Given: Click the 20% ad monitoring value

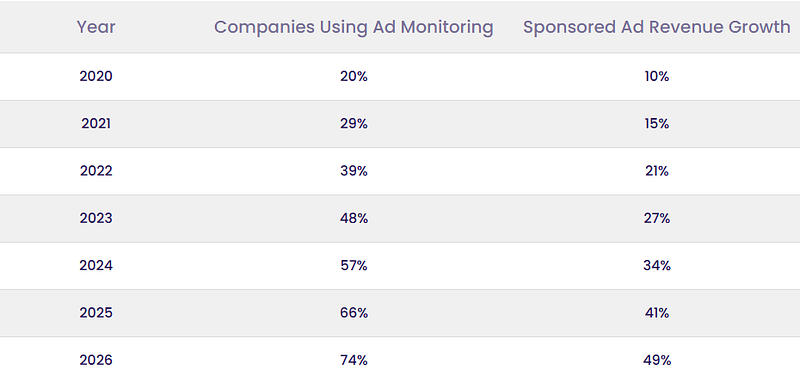Looking at the screenshot, I should [354, 76].
